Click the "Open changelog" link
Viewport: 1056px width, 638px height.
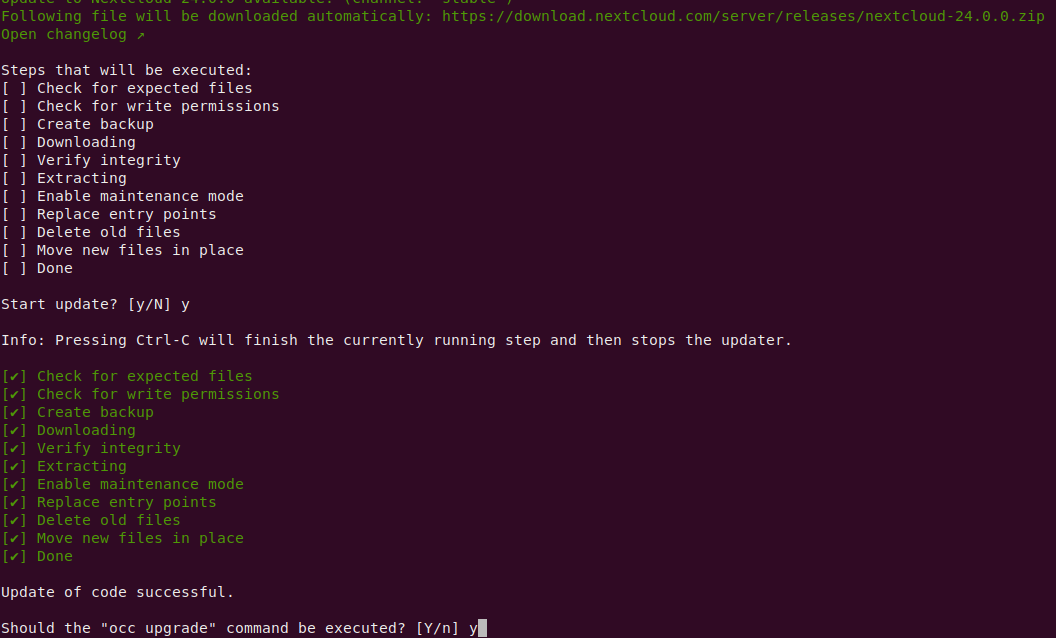(x=64, y=34)
